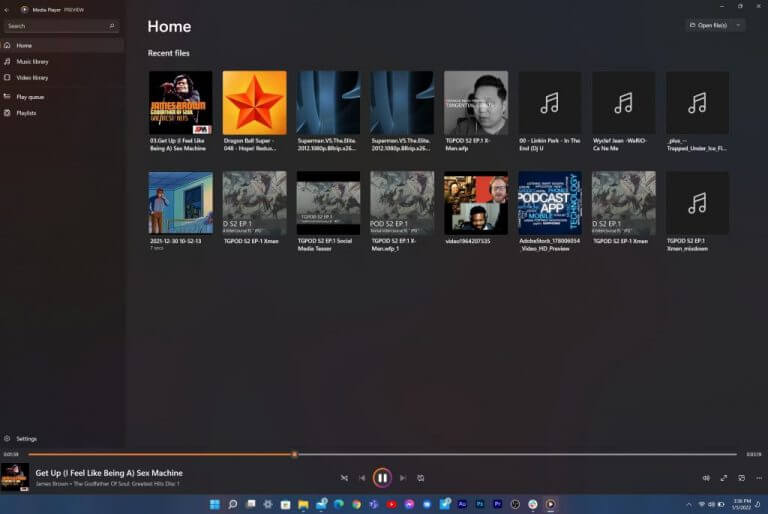Open Adobe Audition from the taskbar

tap(462, 504)
